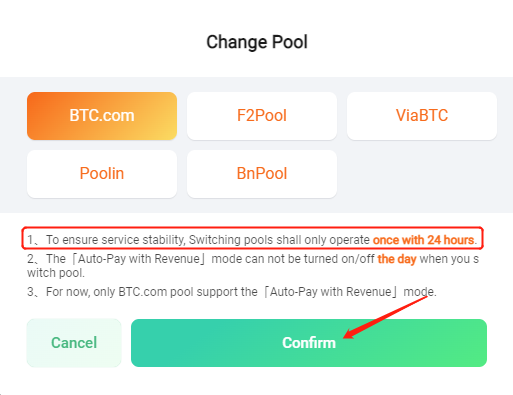
Task: Click 'Switching pools shall only operate' phrase
Action: point(279,240)
